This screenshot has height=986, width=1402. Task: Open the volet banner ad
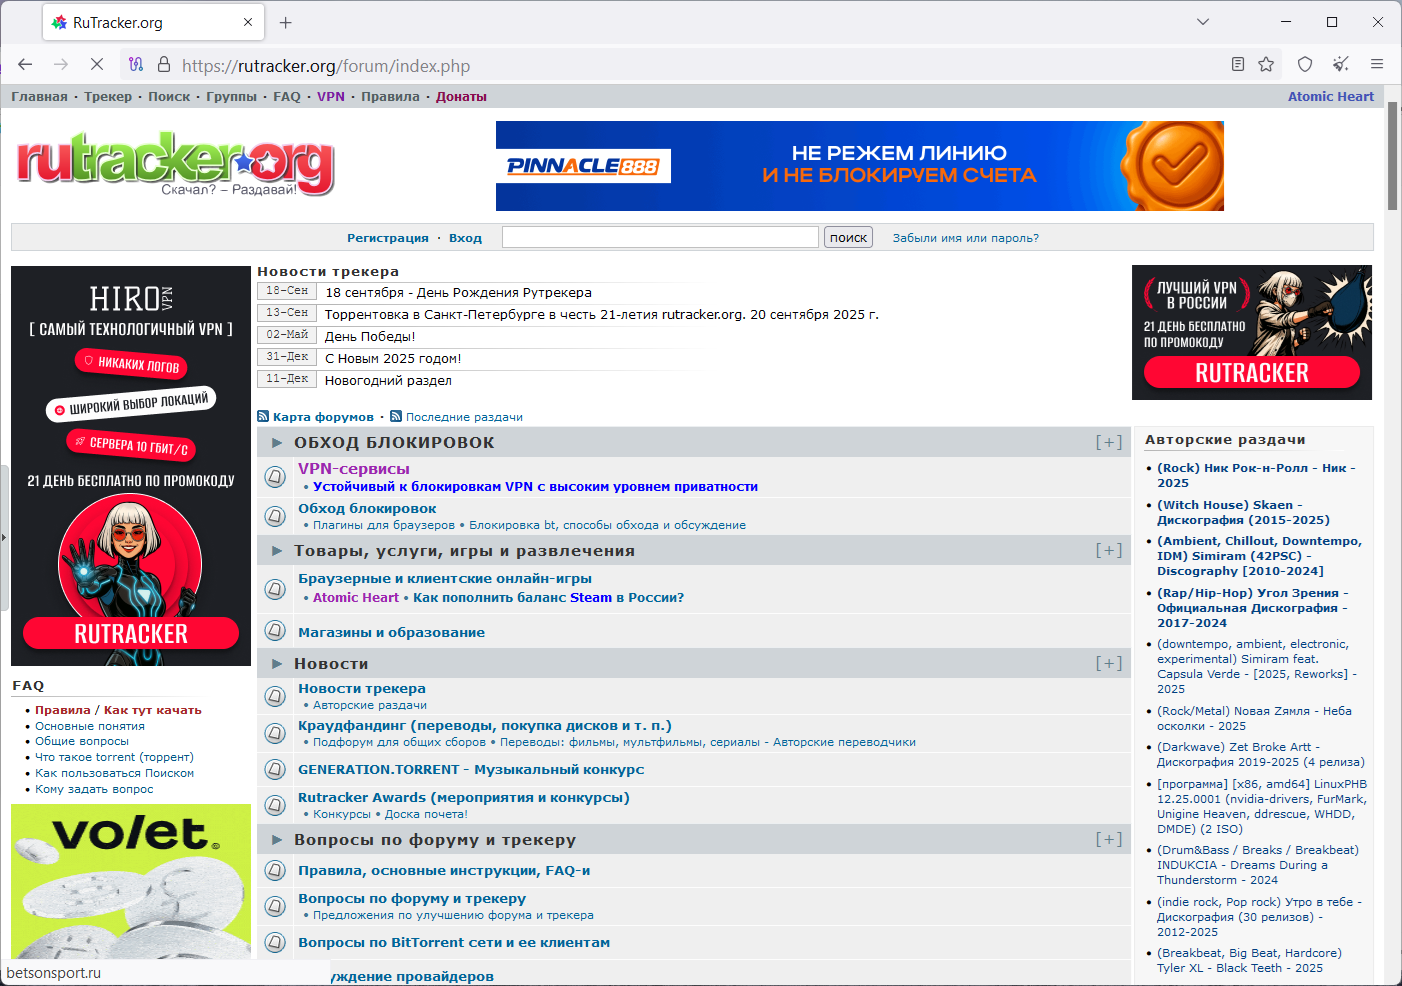131,882
